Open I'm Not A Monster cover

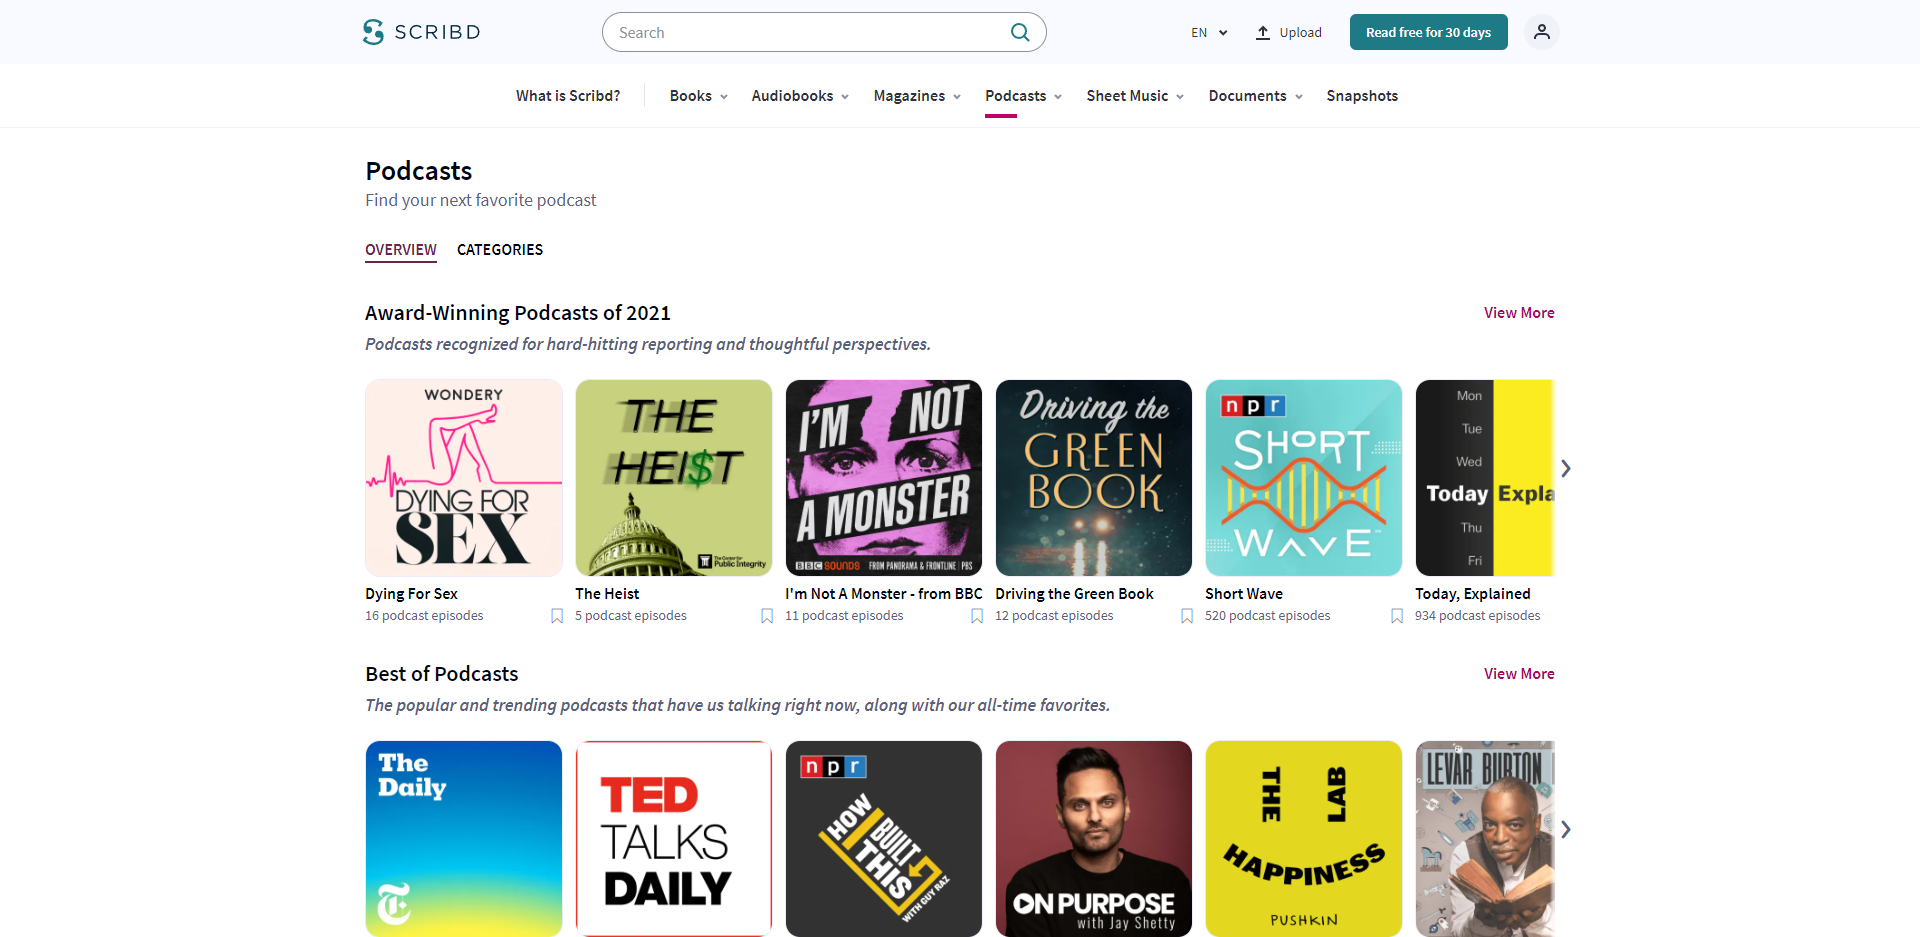click(x=884, y=478)
